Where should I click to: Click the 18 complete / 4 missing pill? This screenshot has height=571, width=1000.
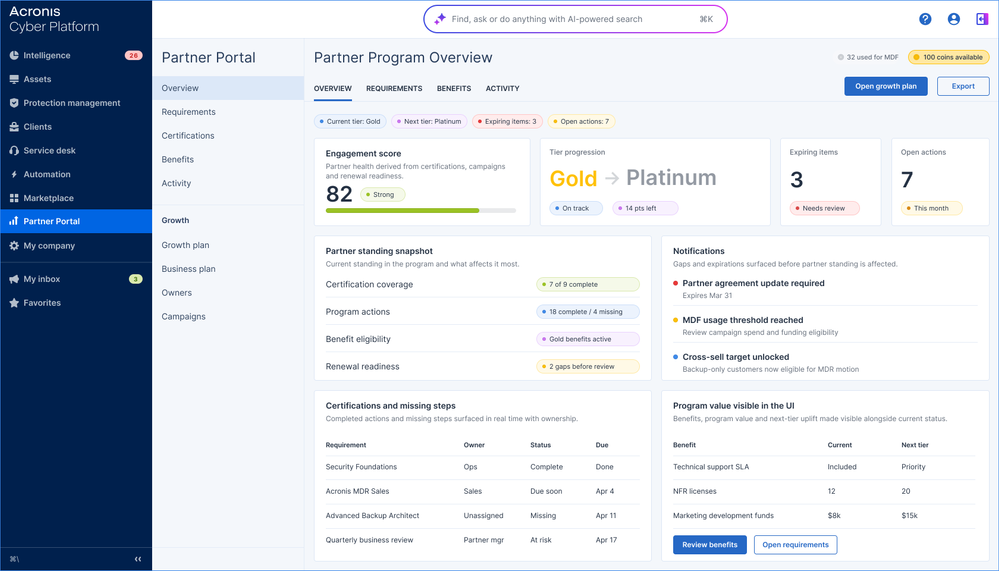(x=588, y=312)
